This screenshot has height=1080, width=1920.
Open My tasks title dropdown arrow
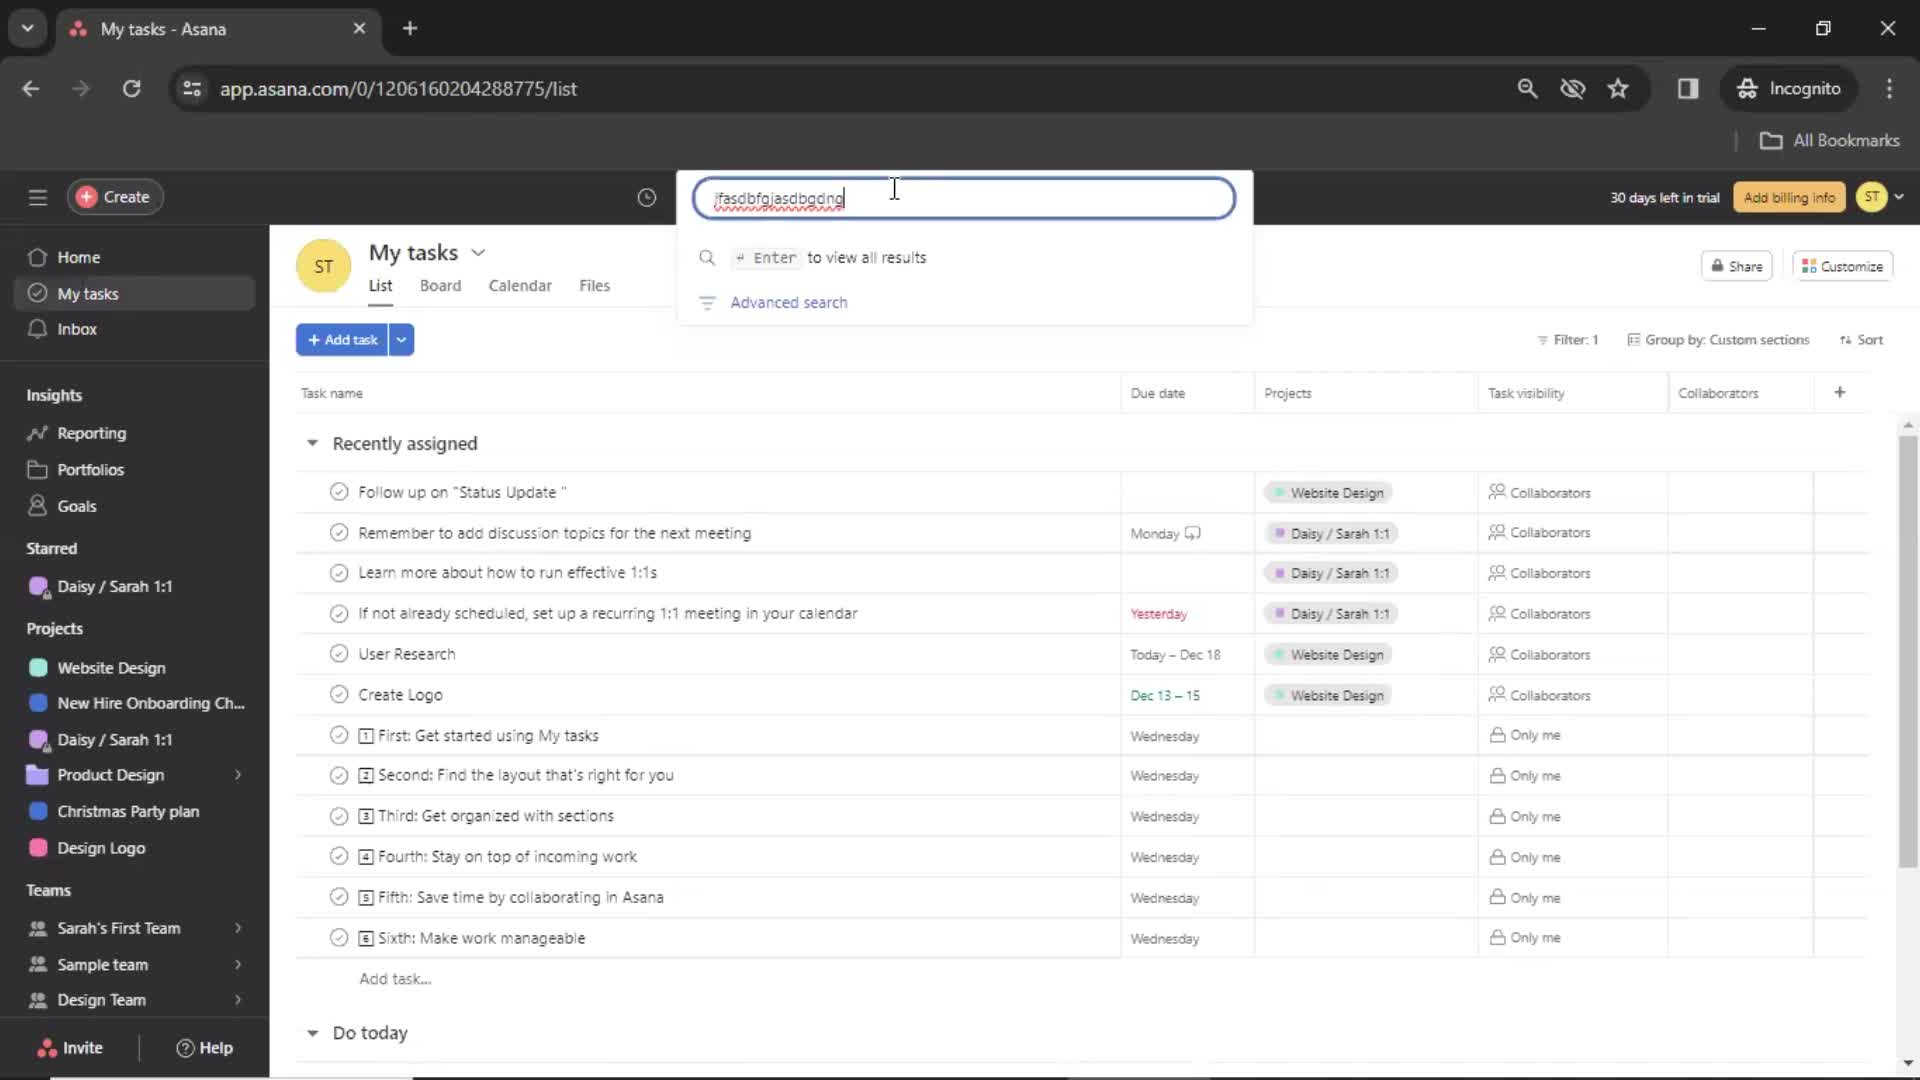[x=478, y=253]
